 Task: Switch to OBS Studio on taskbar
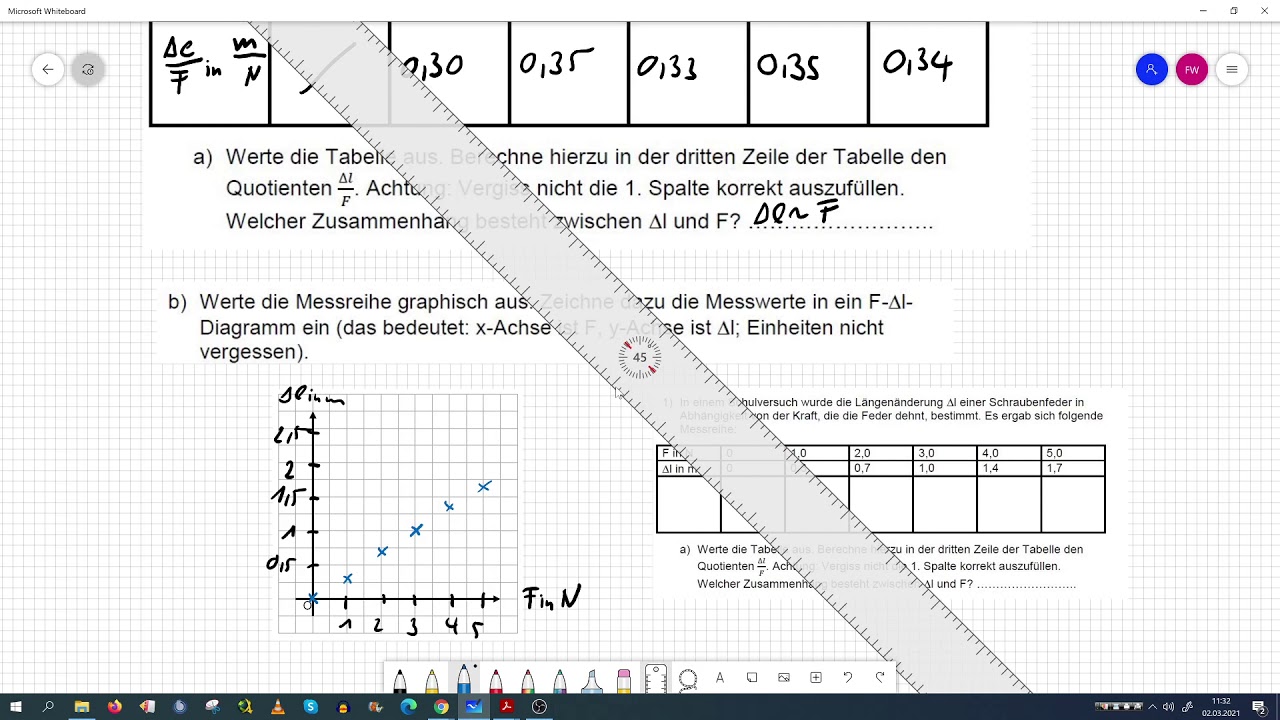(540, 707)
